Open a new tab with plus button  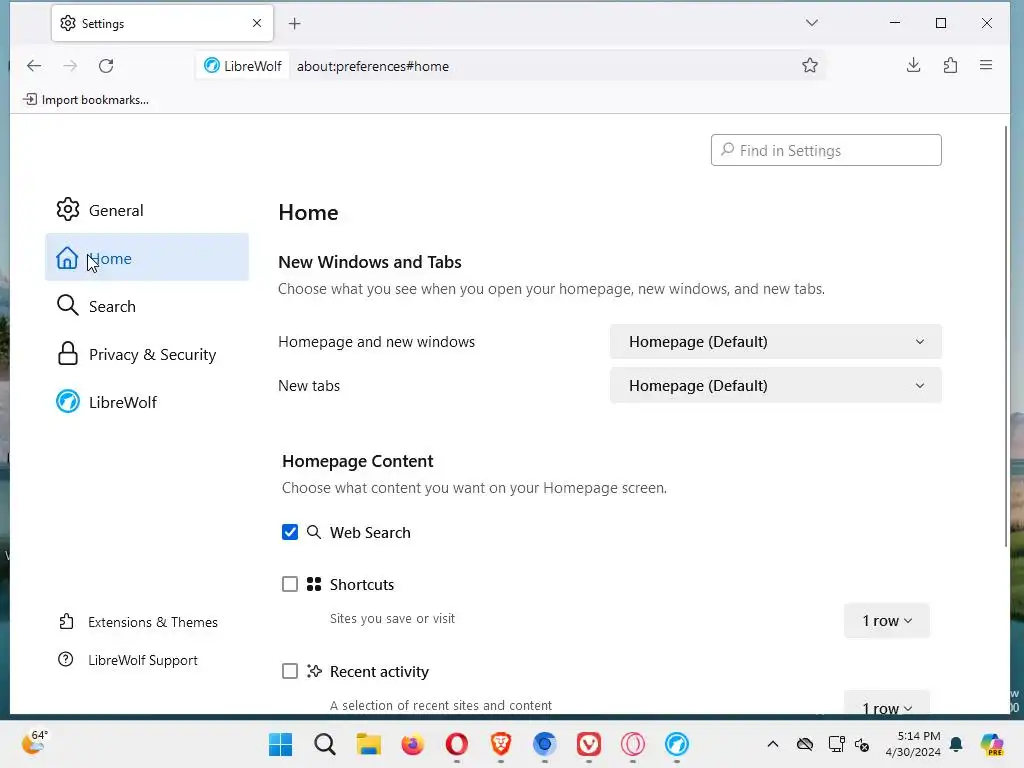(295, 24)
